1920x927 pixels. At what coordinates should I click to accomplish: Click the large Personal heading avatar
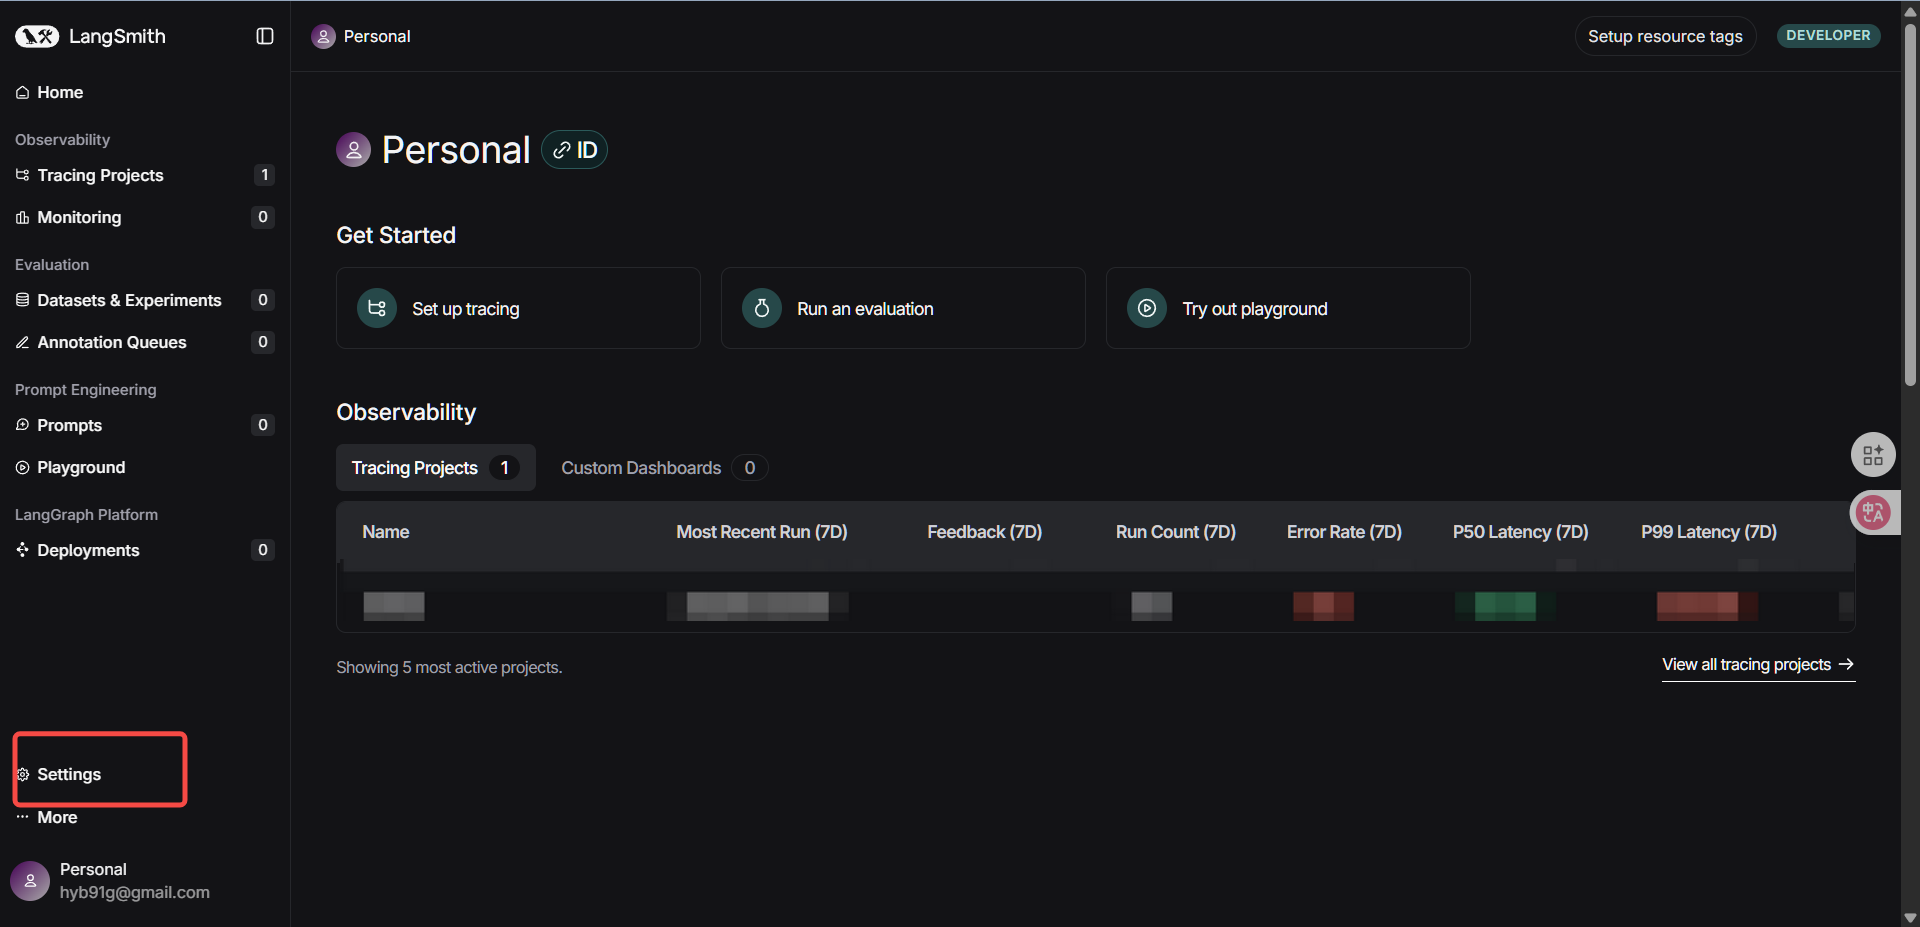point(353,150)
